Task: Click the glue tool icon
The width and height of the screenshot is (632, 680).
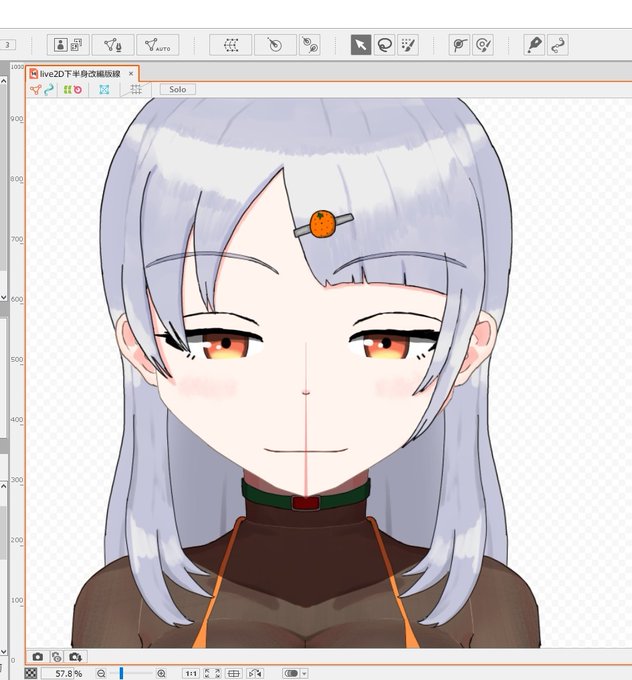Action: coord(459,45)
